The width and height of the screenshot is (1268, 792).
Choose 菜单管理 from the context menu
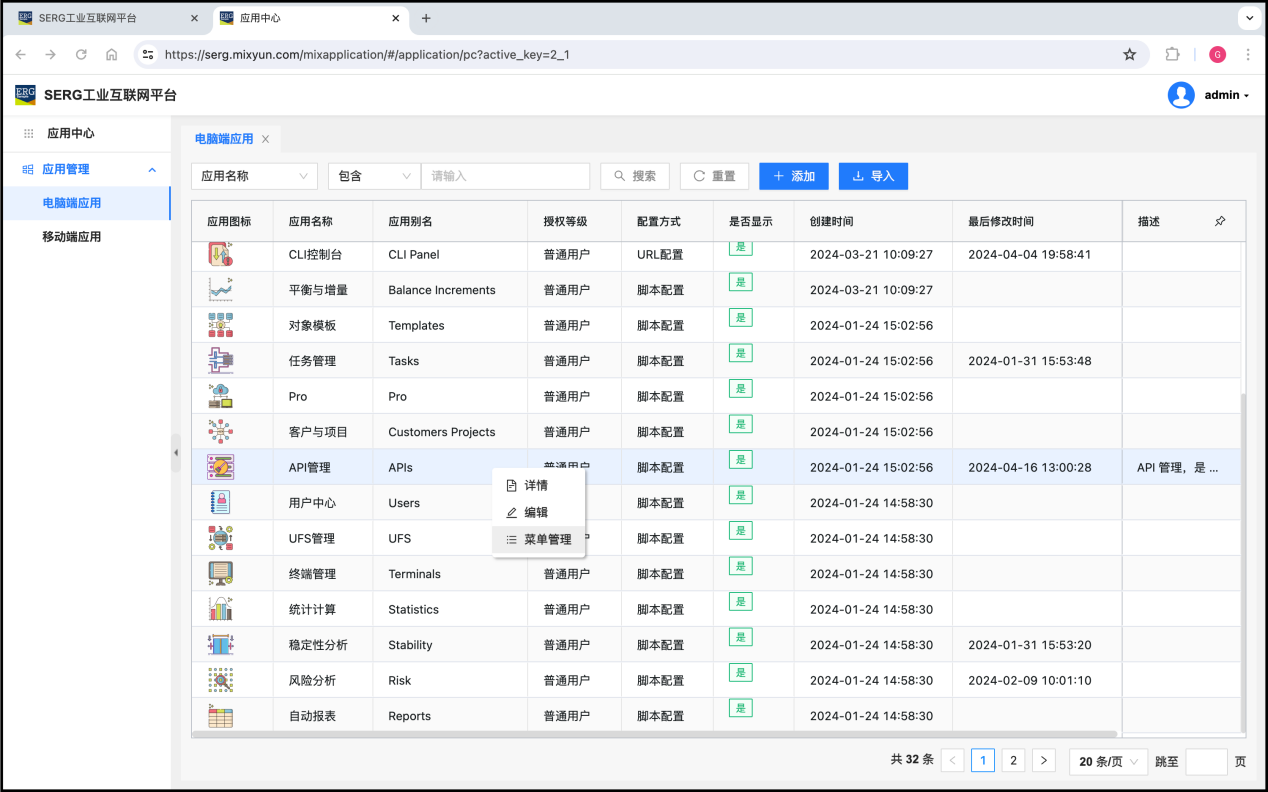click(x=547, y=539)
